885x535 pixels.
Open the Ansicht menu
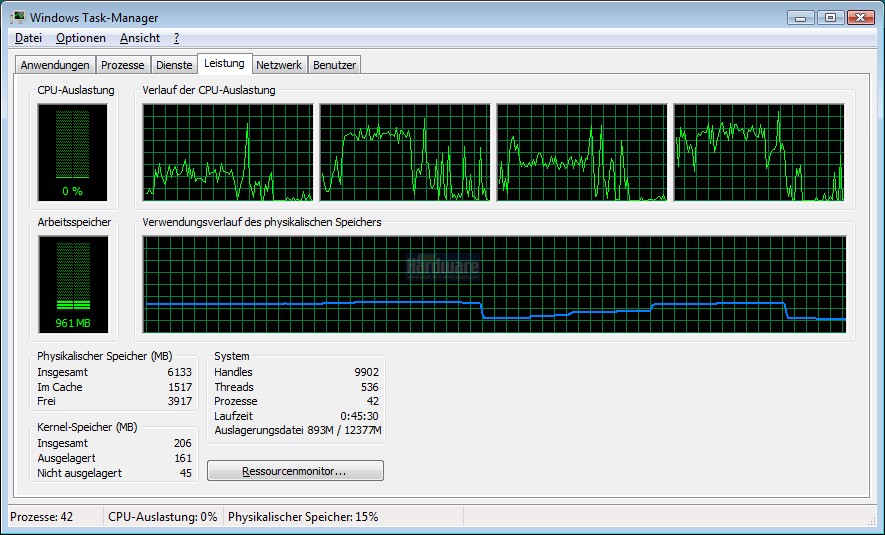tap(139, 38)
